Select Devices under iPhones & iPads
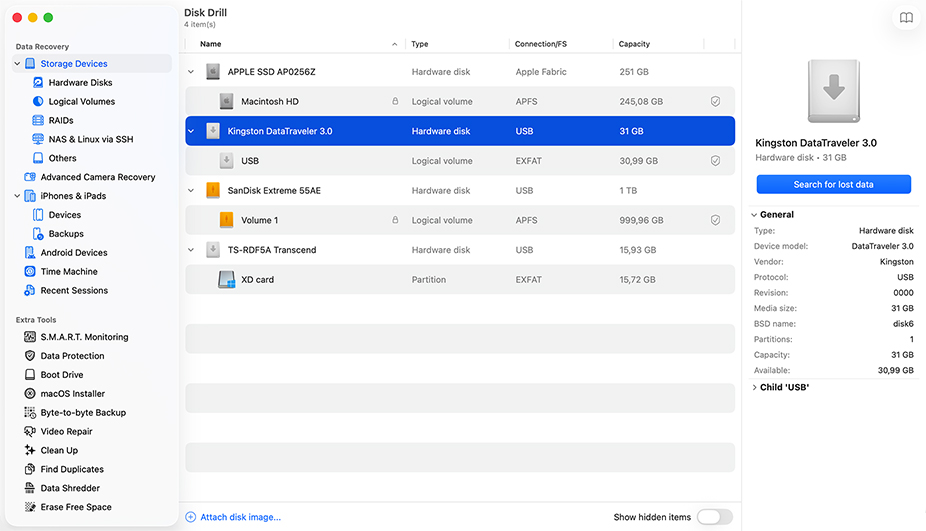This screenshot has width=926, height=531. pos(64,214)
